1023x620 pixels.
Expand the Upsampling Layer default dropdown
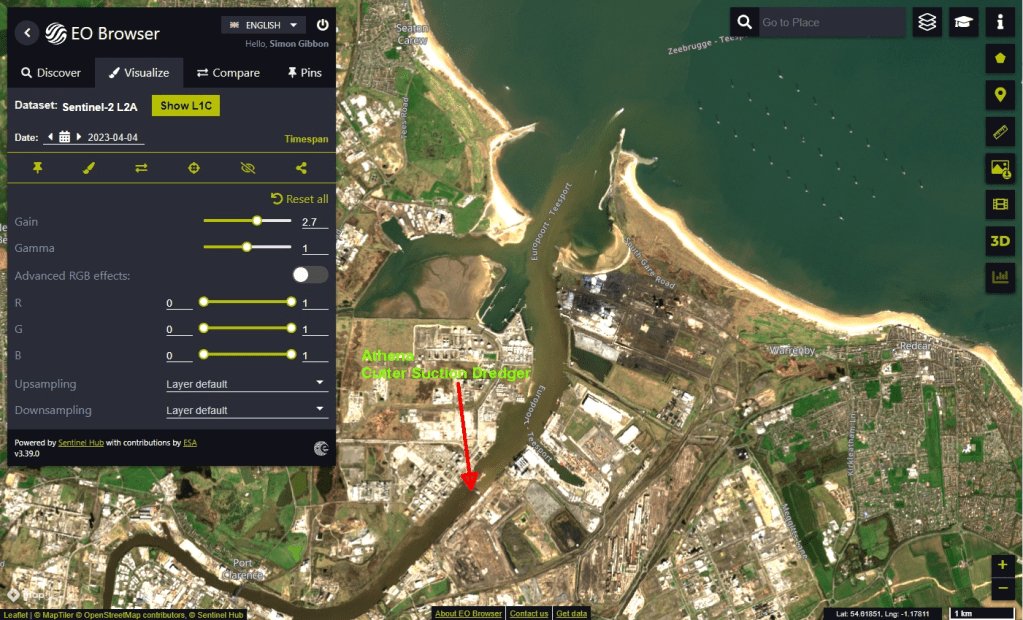pyautogui.click(x=246, y=383)
